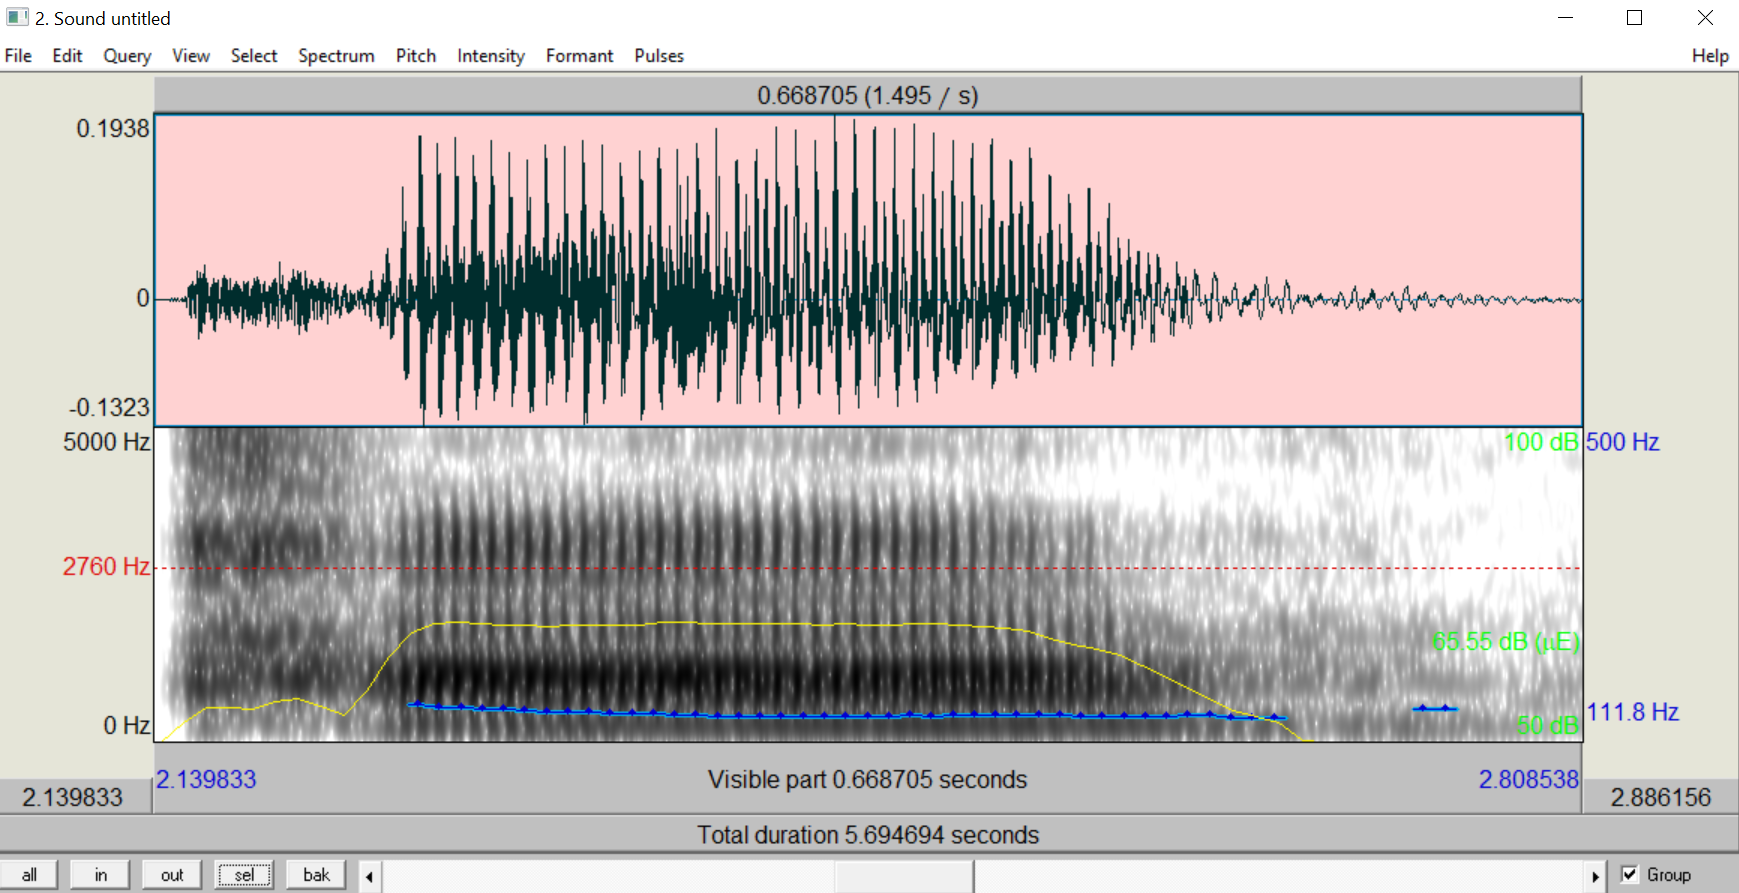The image size is (1739, 893).
Task: Minimize the Sound untitled window
Action: pos(1566,17)
